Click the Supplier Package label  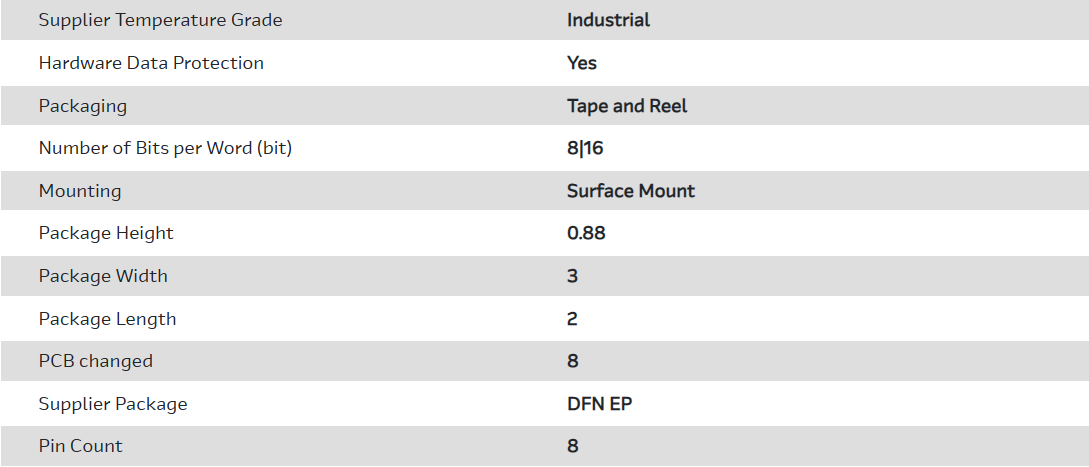pos(113,404)
